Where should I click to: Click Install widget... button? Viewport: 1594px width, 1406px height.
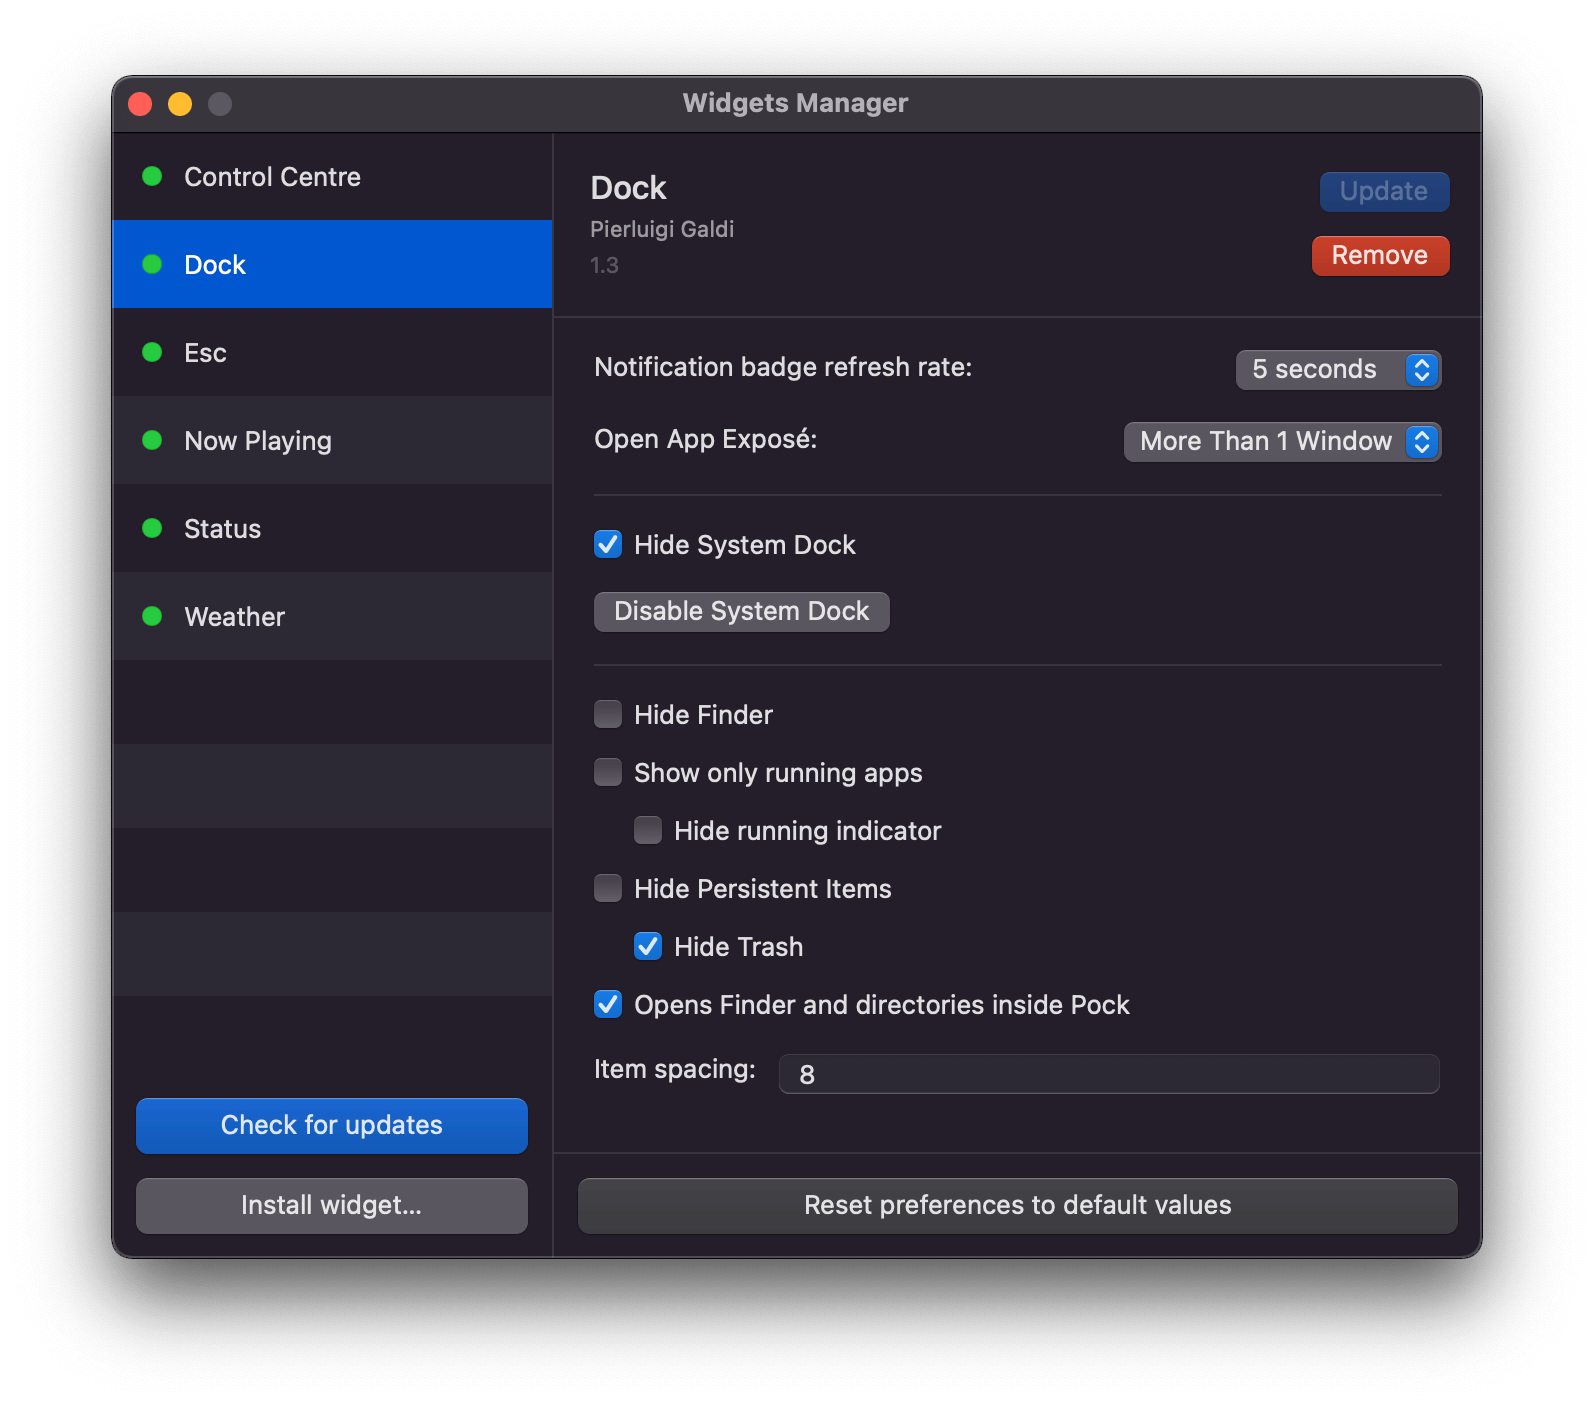tap(332, 1205)
